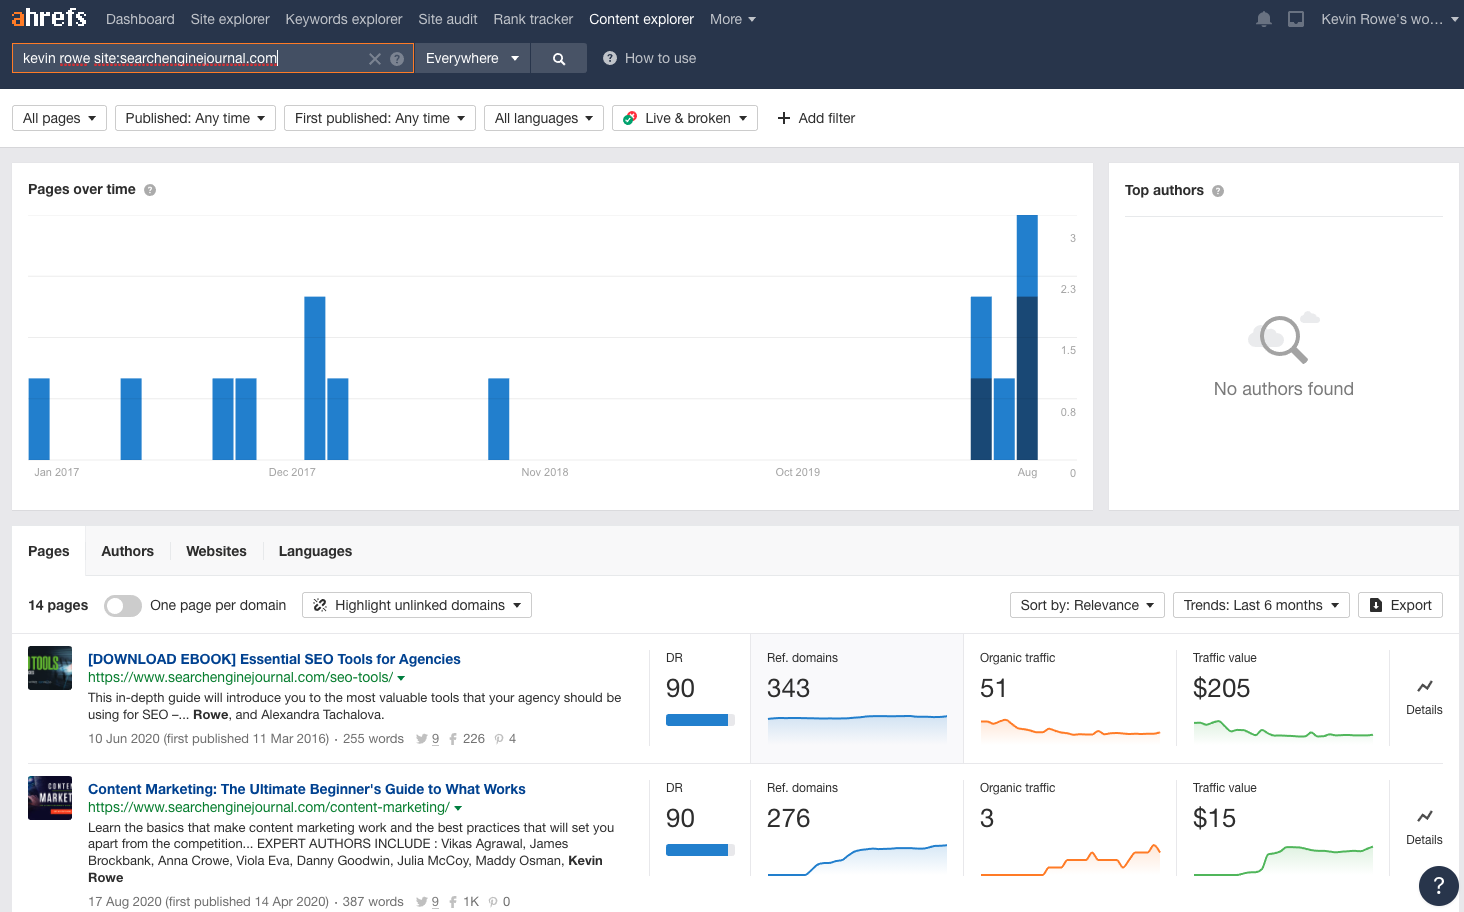Image resolution: width=1464 pixels, height=912 pixels.
Task: Open the search syntax help question mark
Action: [397, 59]
